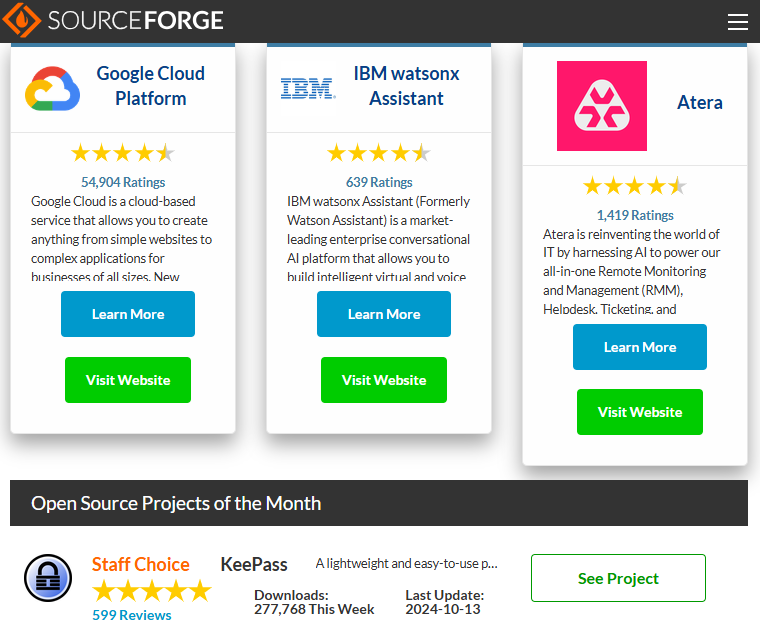
Task: Visit Website for IBM watsonx Assistant
Action: tap(384, 380)
